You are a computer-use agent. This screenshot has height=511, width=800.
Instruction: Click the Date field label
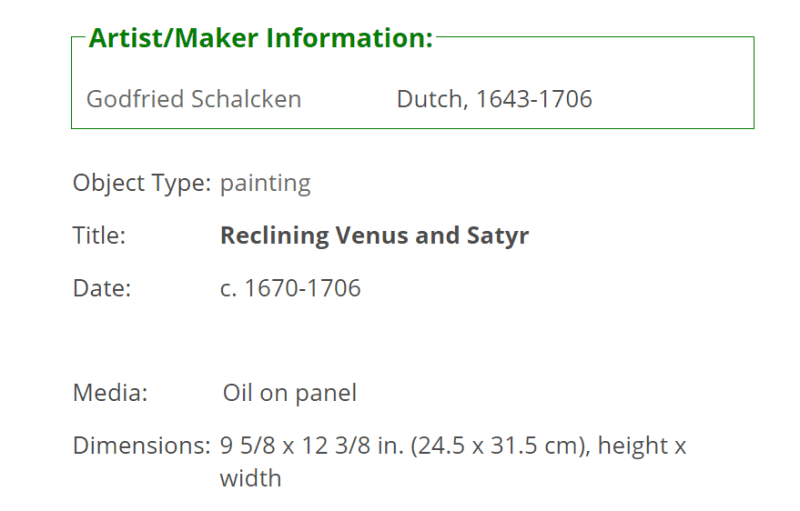click(102, 288)
